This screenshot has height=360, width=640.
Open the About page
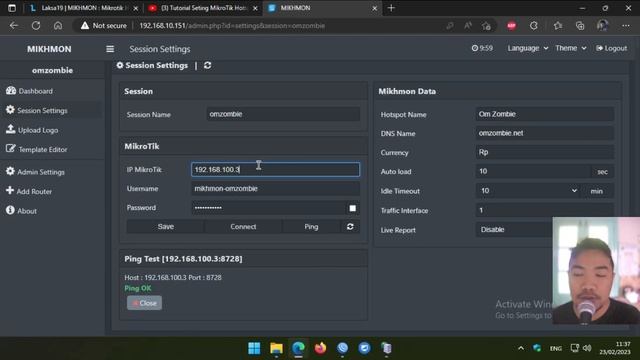click(x=21, y=211)
